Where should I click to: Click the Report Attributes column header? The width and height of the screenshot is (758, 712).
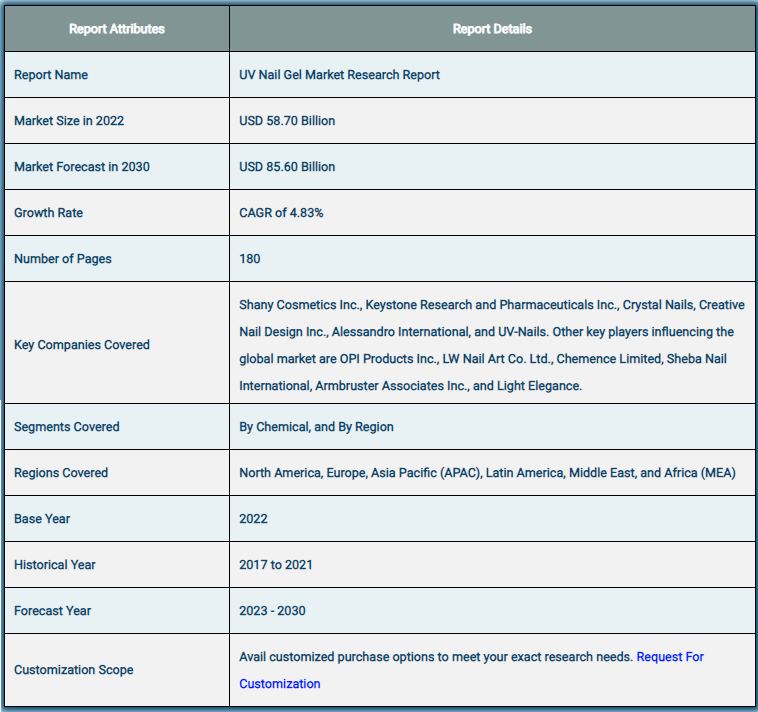click(x=117, y=29)
